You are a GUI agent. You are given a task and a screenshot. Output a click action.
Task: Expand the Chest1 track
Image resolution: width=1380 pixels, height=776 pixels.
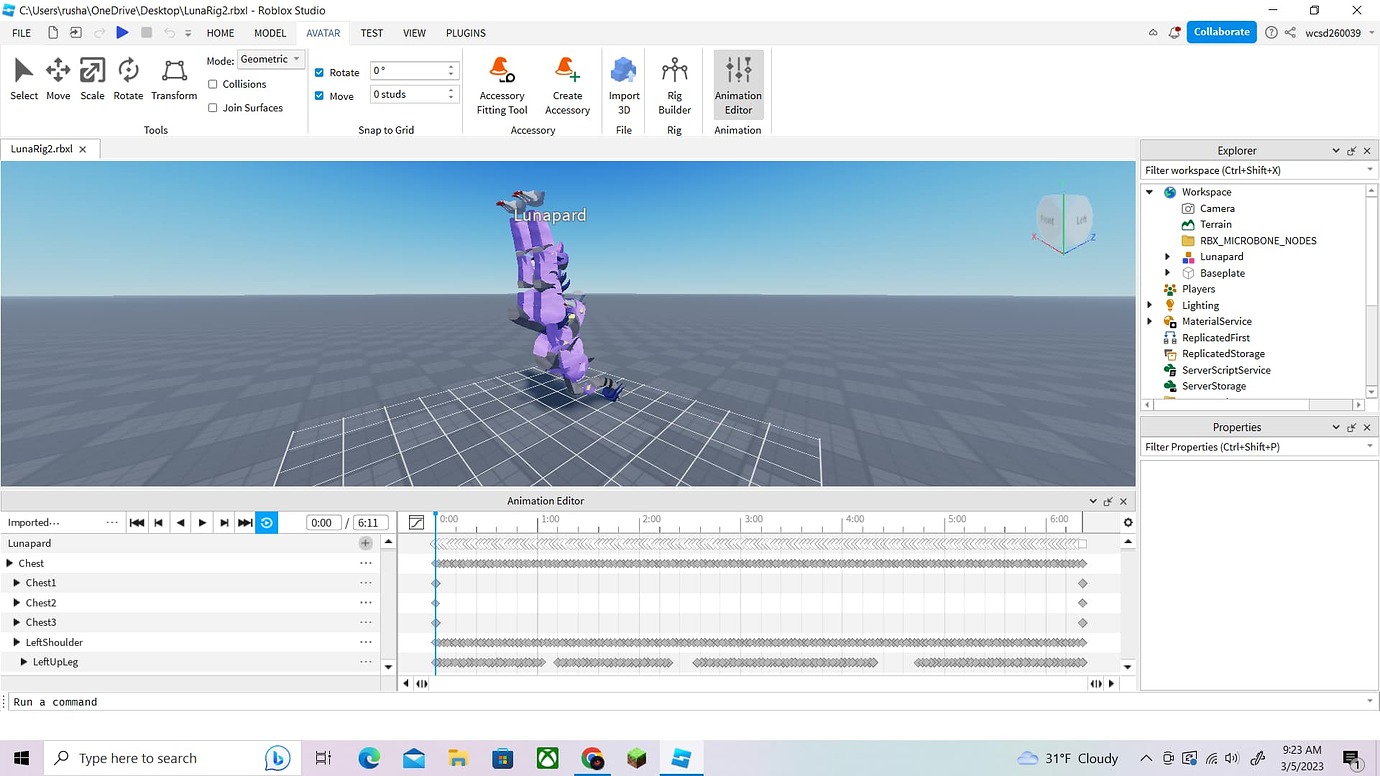(x=17, y=583)
